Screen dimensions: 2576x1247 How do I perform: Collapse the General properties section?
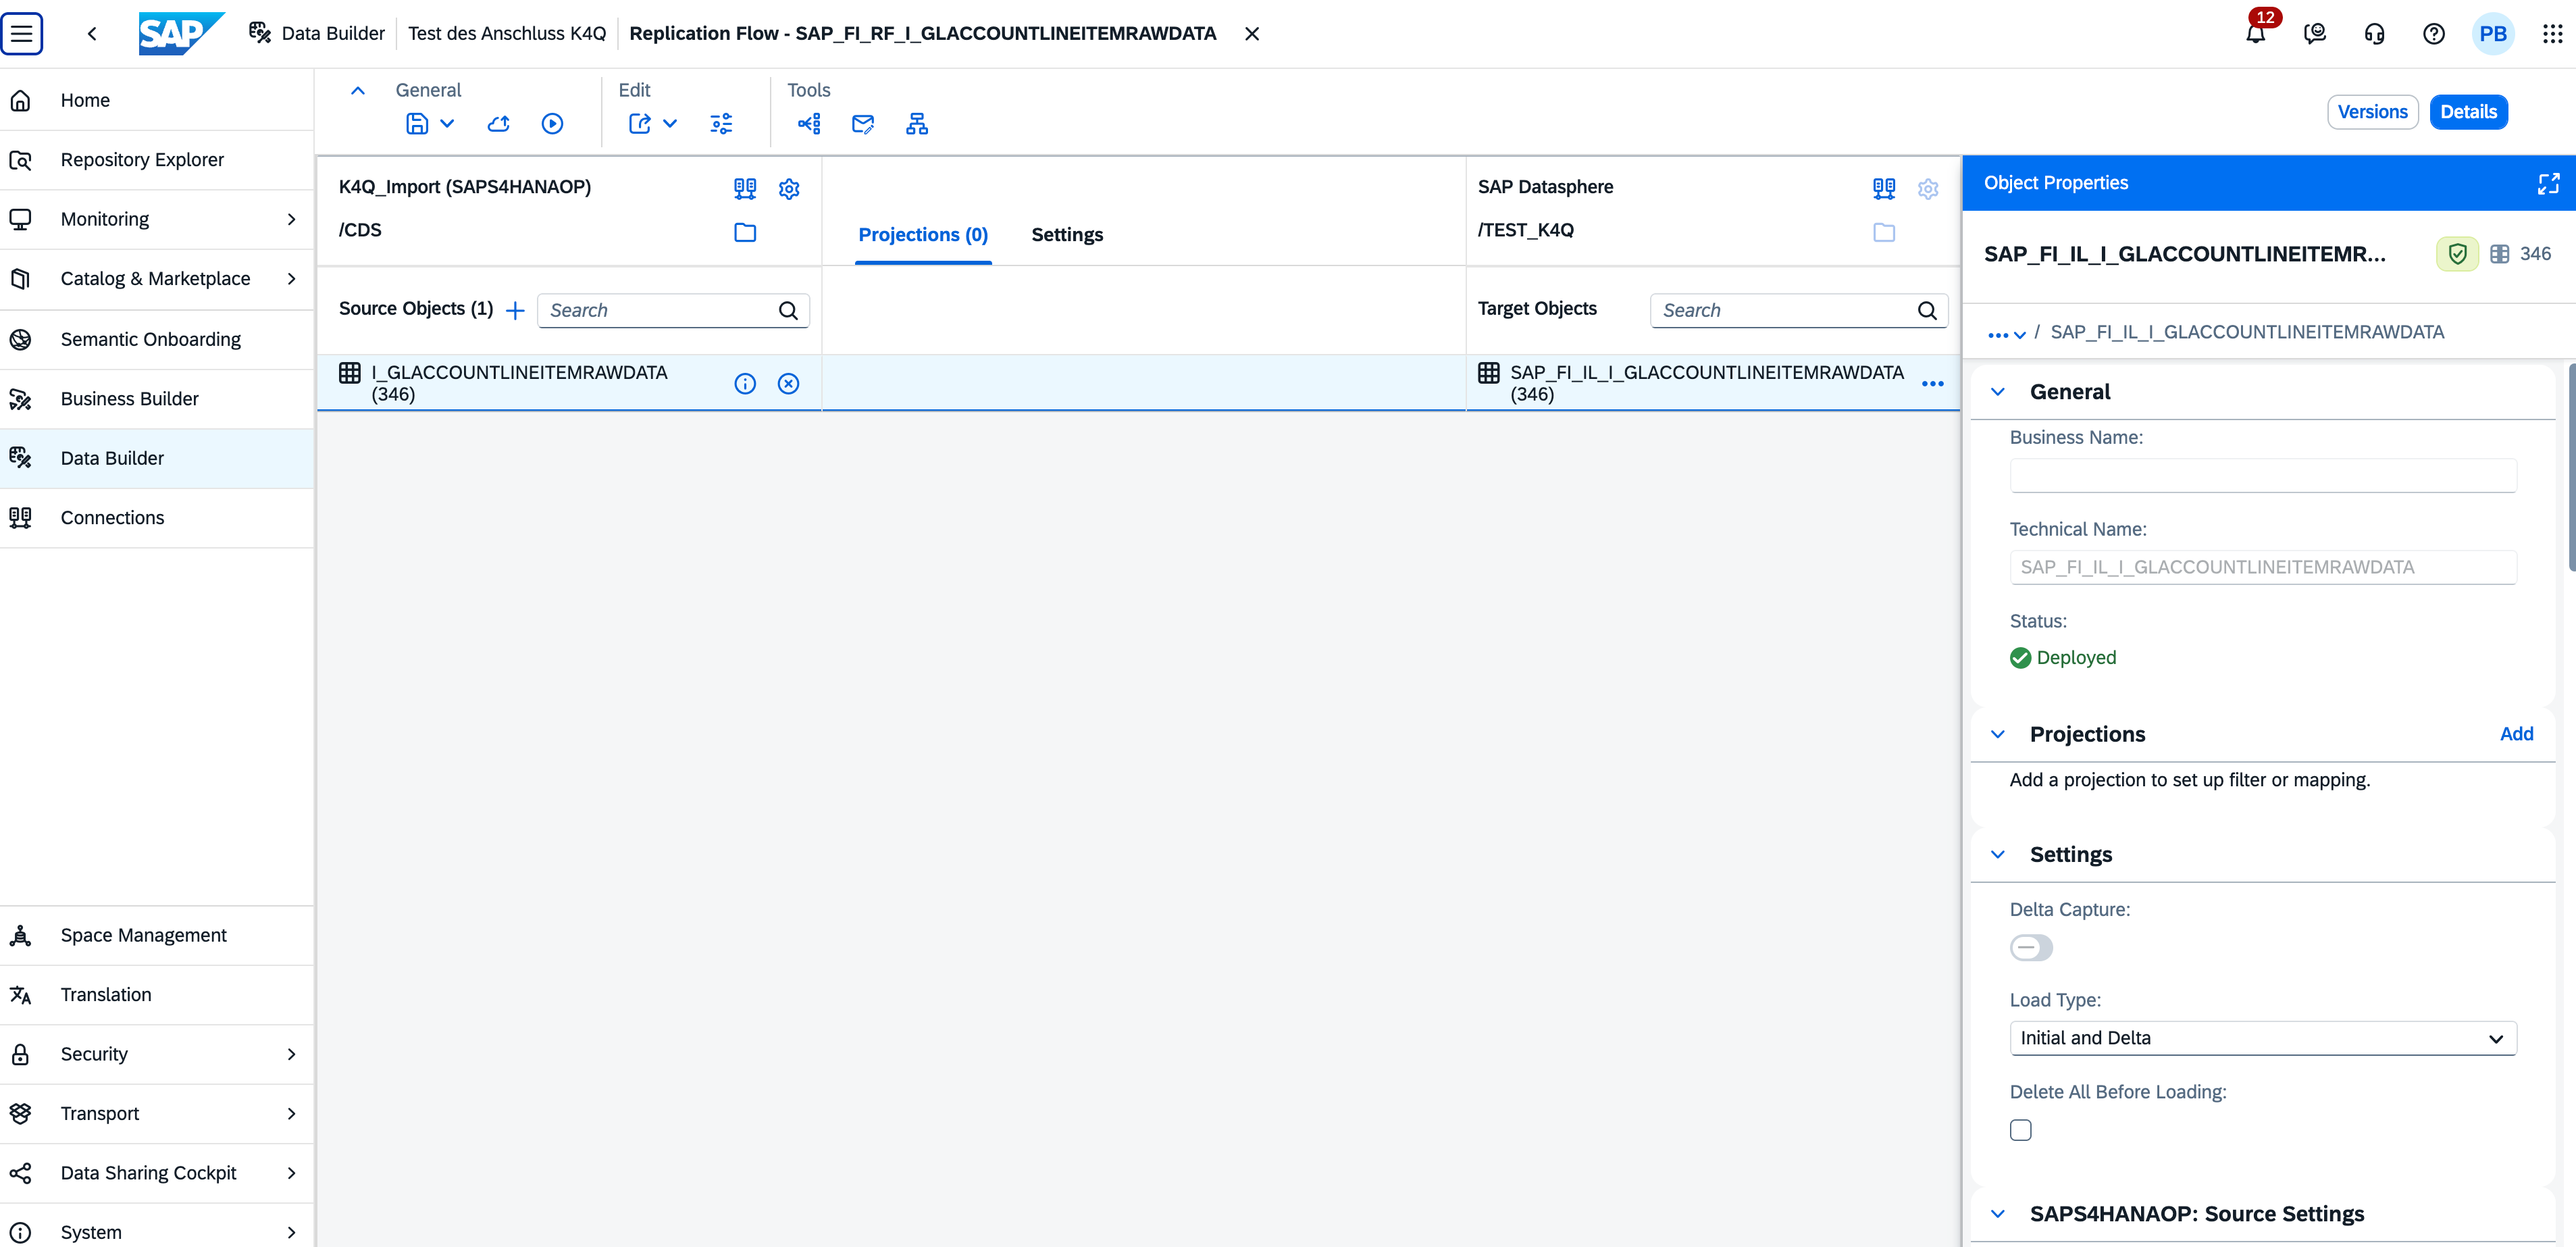click(1997, 392)
